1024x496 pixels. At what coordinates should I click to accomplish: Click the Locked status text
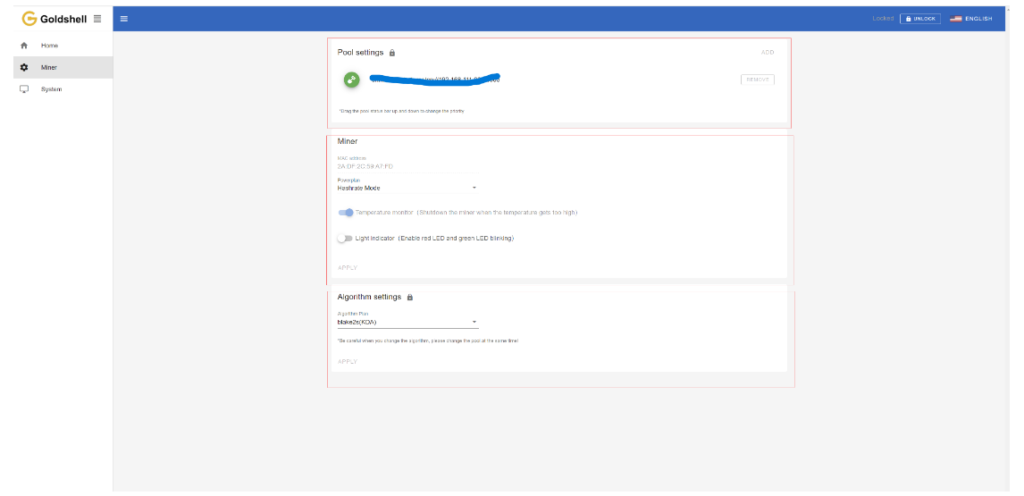[883, 18]
